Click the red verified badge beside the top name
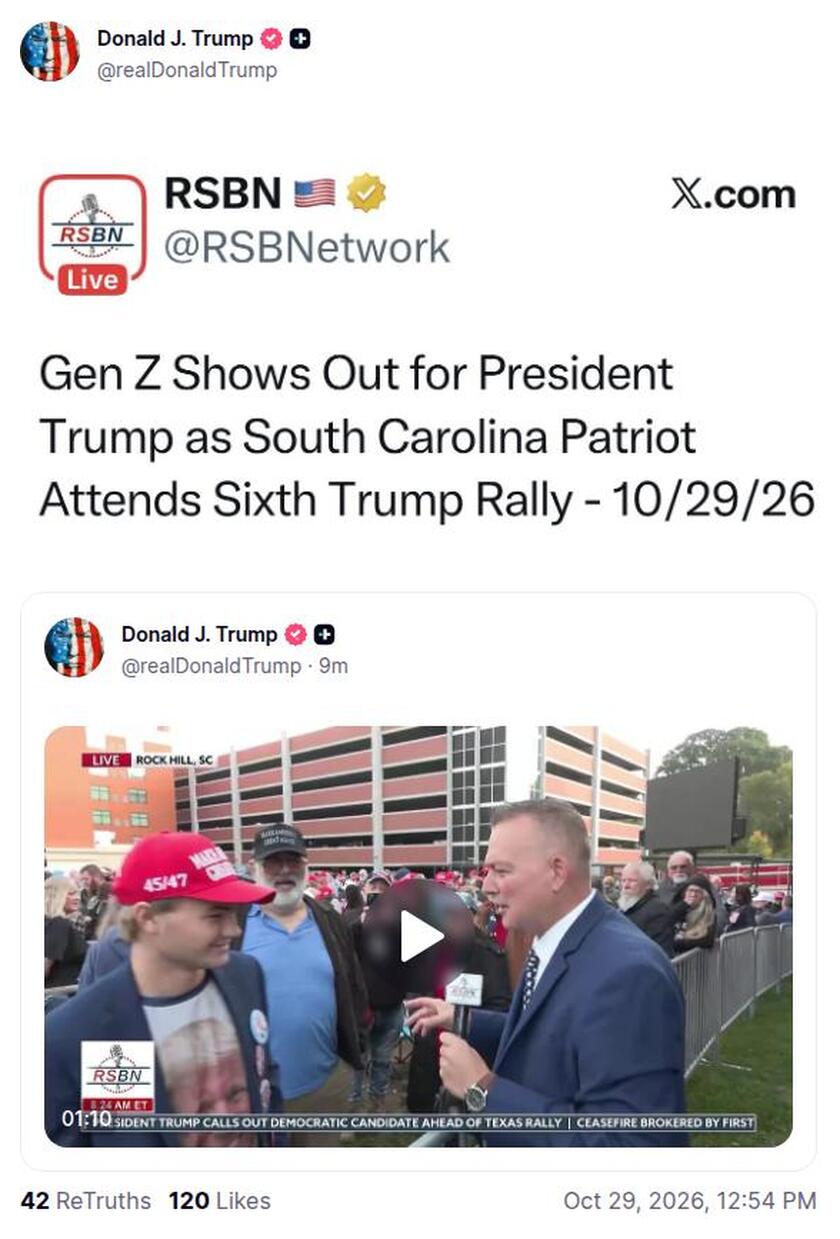This screenshot has height=1239, width=840. pos(270,39)
